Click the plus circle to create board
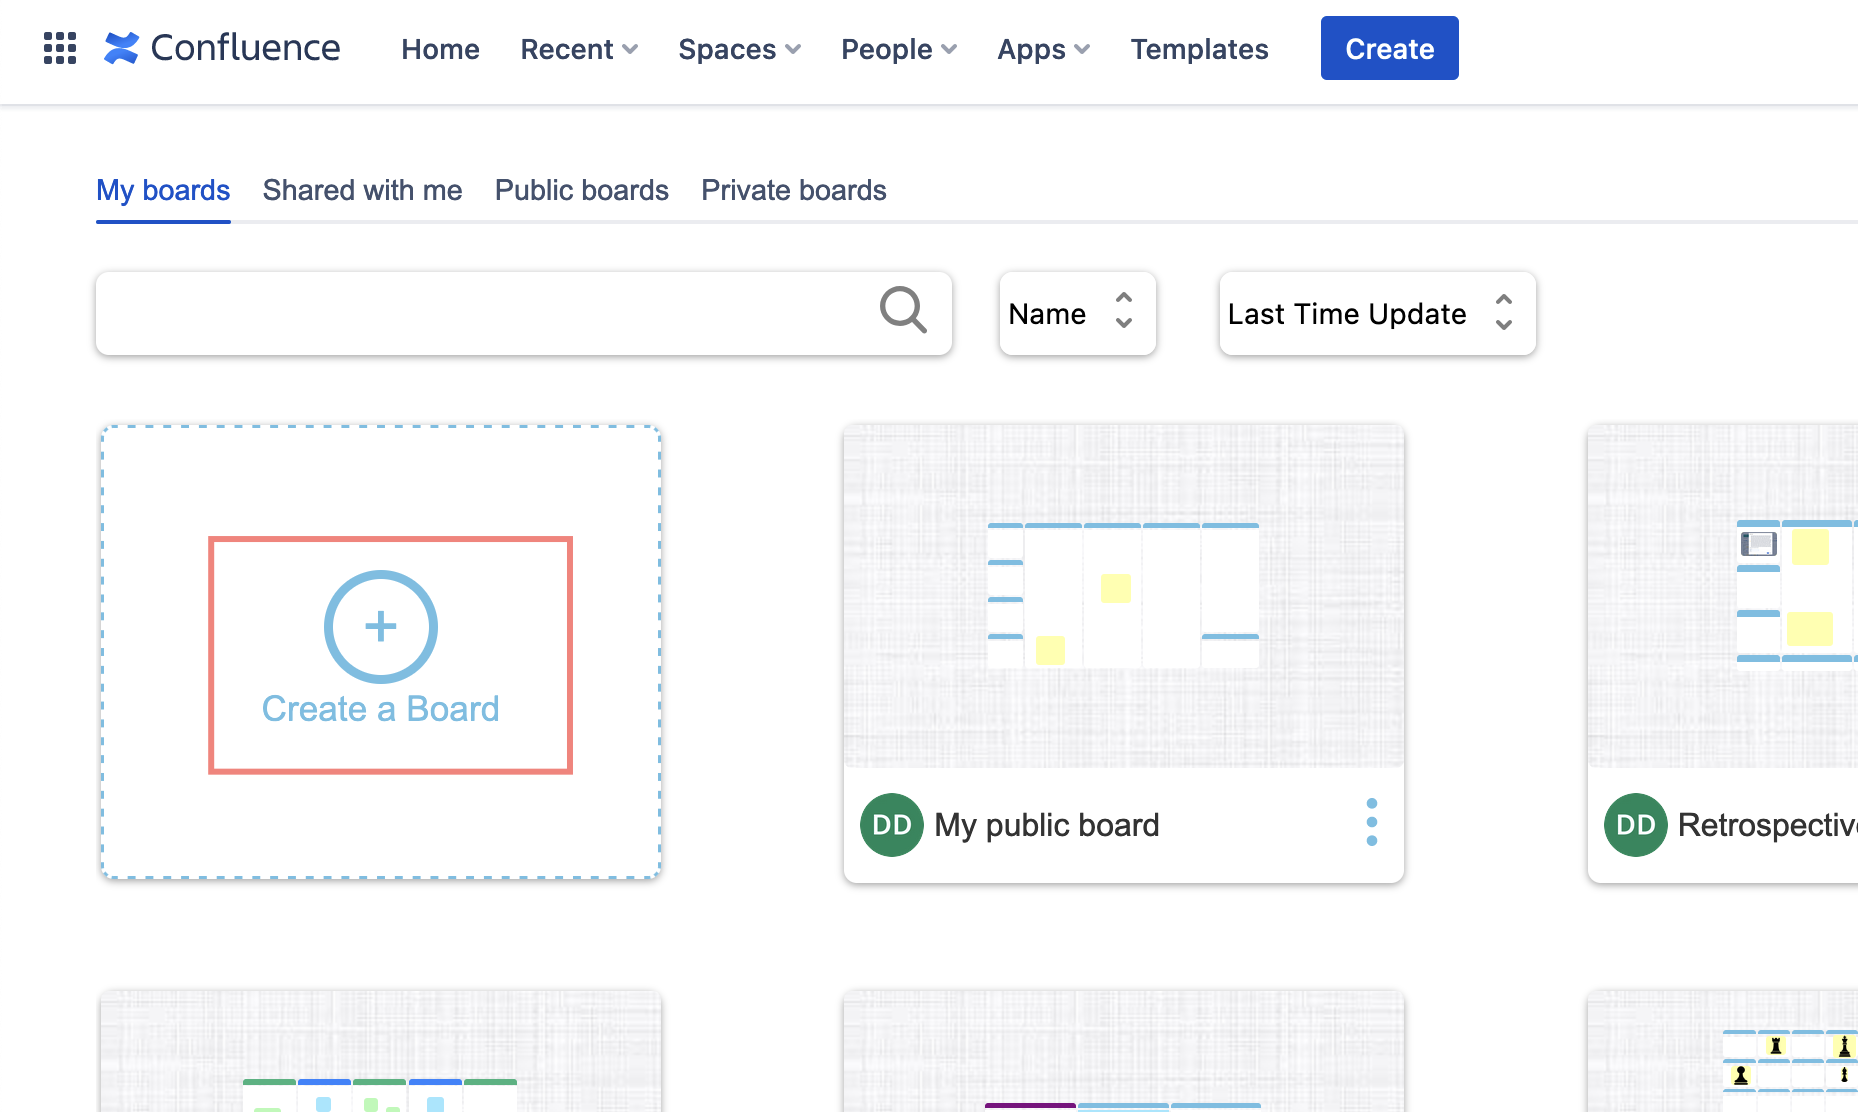Viewport: 1858px width, 1112px height. (380, 627)
